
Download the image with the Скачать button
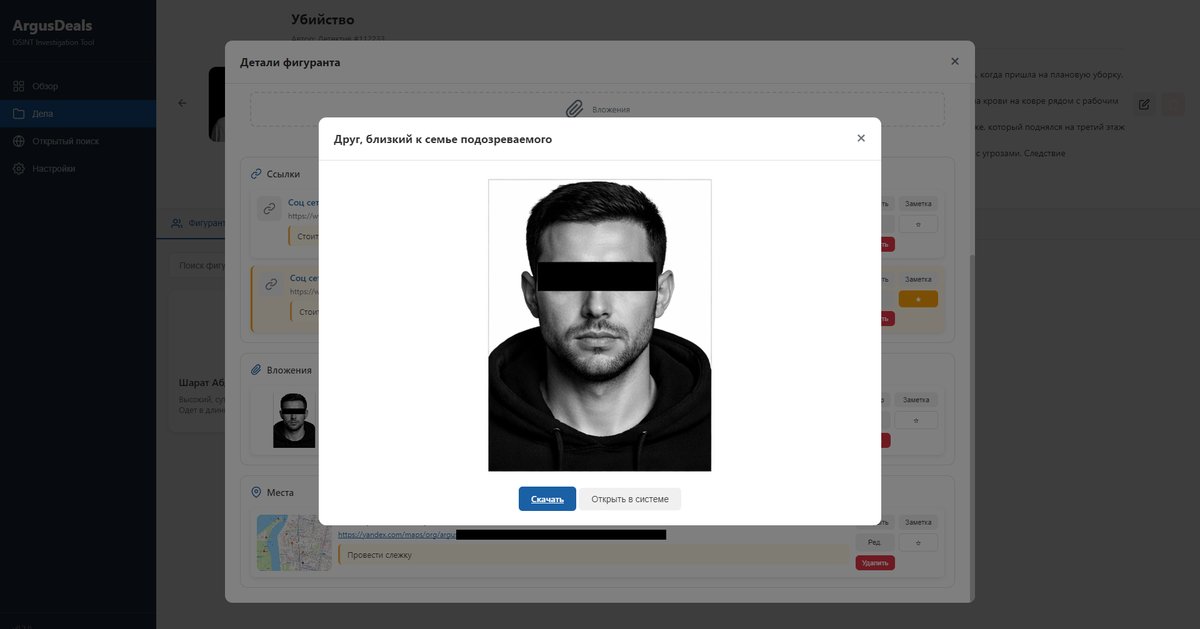pos(547,499)
